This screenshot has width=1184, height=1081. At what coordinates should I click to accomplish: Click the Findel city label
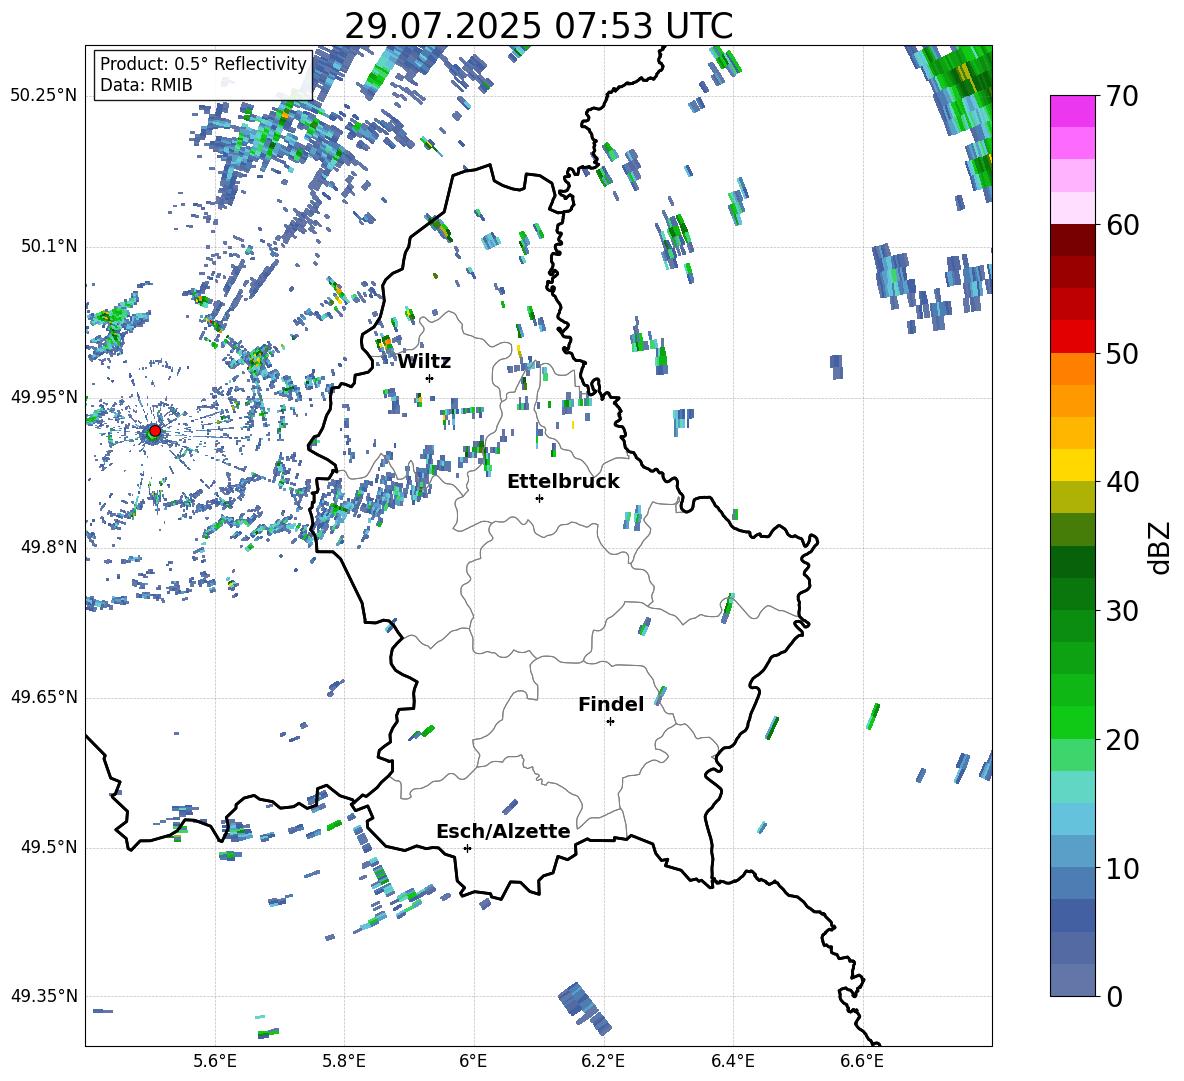tap(611, 704)
